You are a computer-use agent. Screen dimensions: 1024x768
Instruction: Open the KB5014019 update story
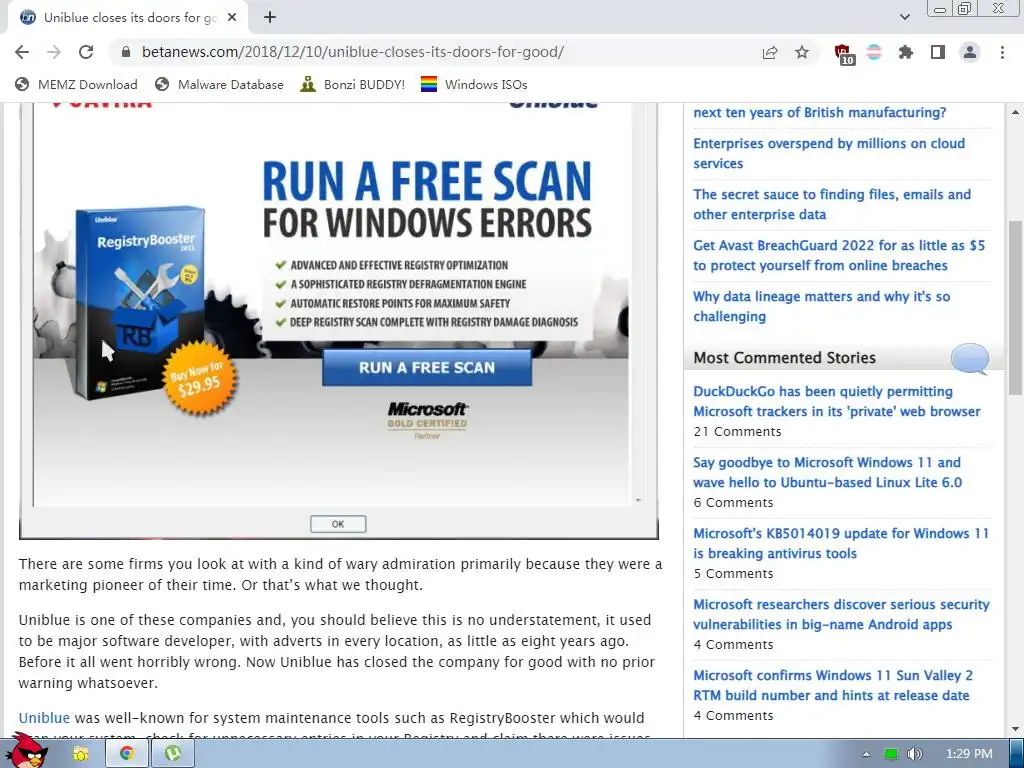(841, 543)
